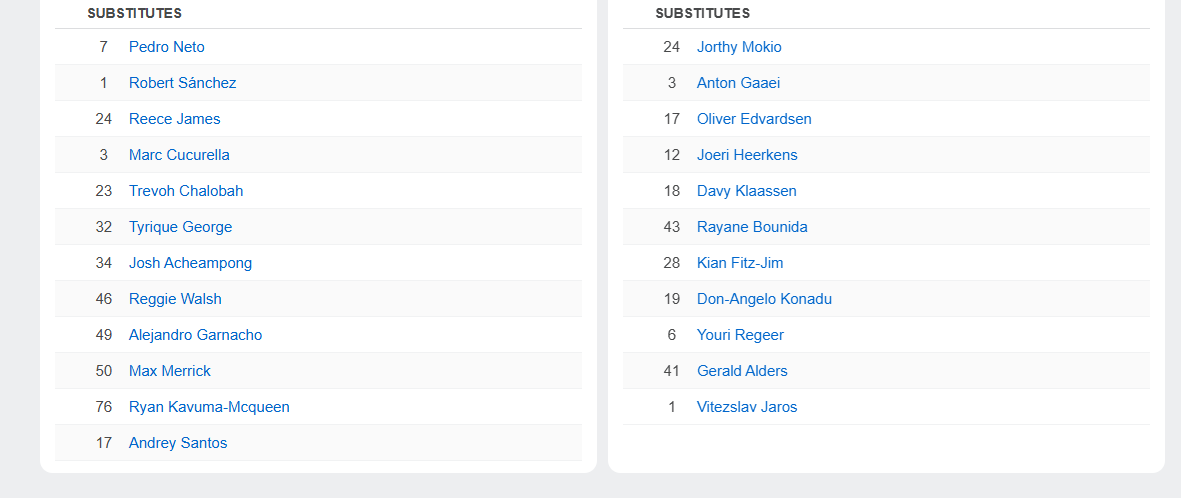Click Rayane Bounida's name

752,227
